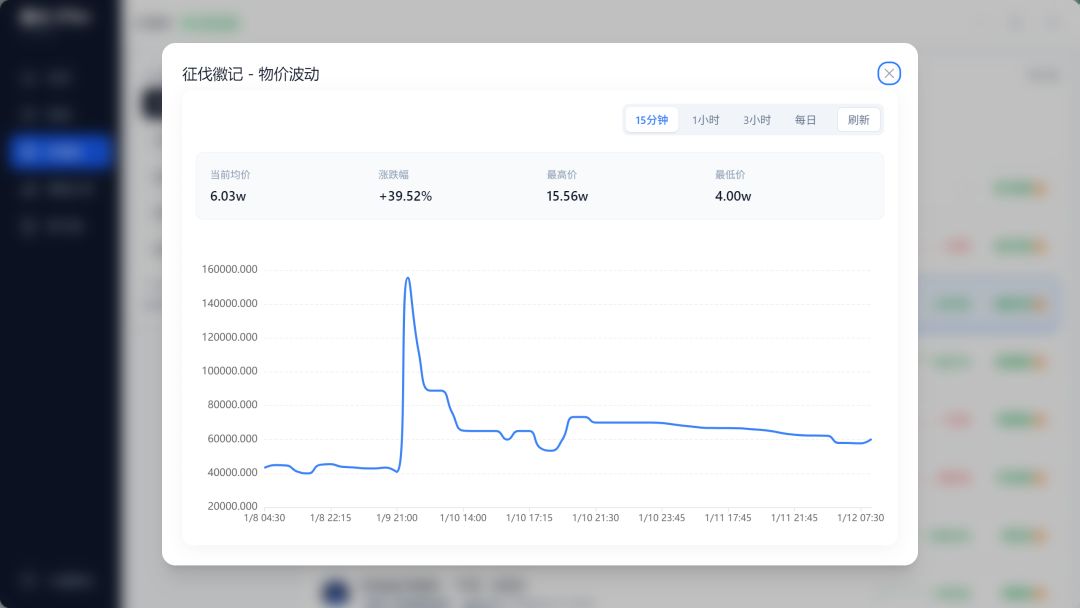This screenshot has height=608, width=1080.
Task: Click the 征伐徽记 - 物价波动 title
Action: pos(251,74)
